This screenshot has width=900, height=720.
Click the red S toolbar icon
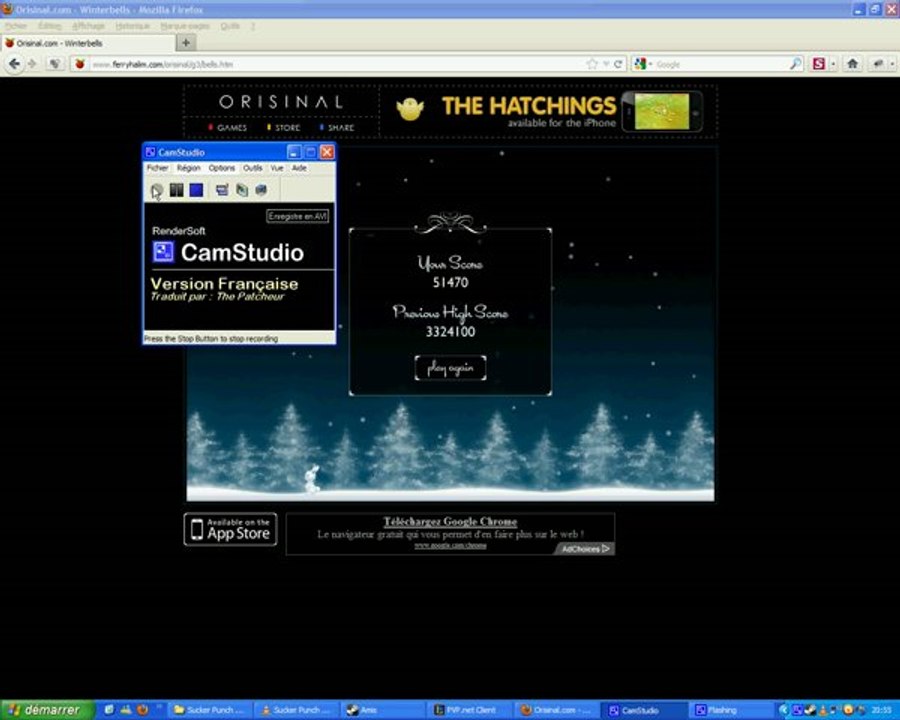tap(818, 64)
